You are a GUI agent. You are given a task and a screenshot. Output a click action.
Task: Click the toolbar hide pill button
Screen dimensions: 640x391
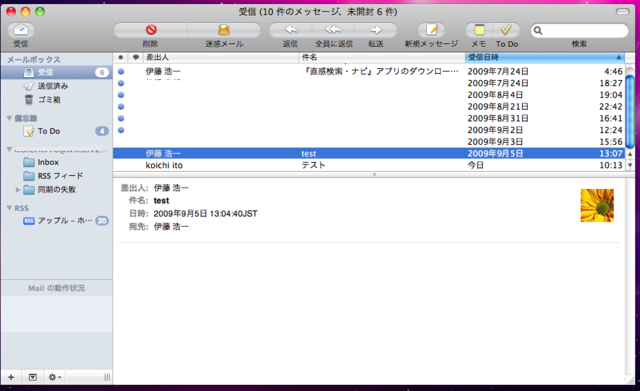[622, 11]
